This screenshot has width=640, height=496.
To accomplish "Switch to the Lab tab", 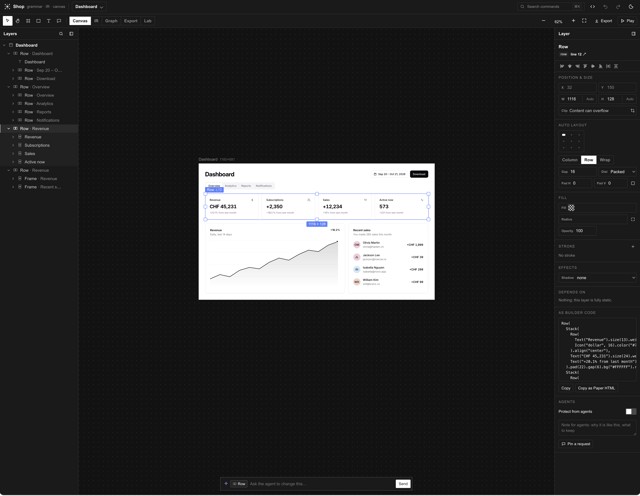I will coord(148,21).
